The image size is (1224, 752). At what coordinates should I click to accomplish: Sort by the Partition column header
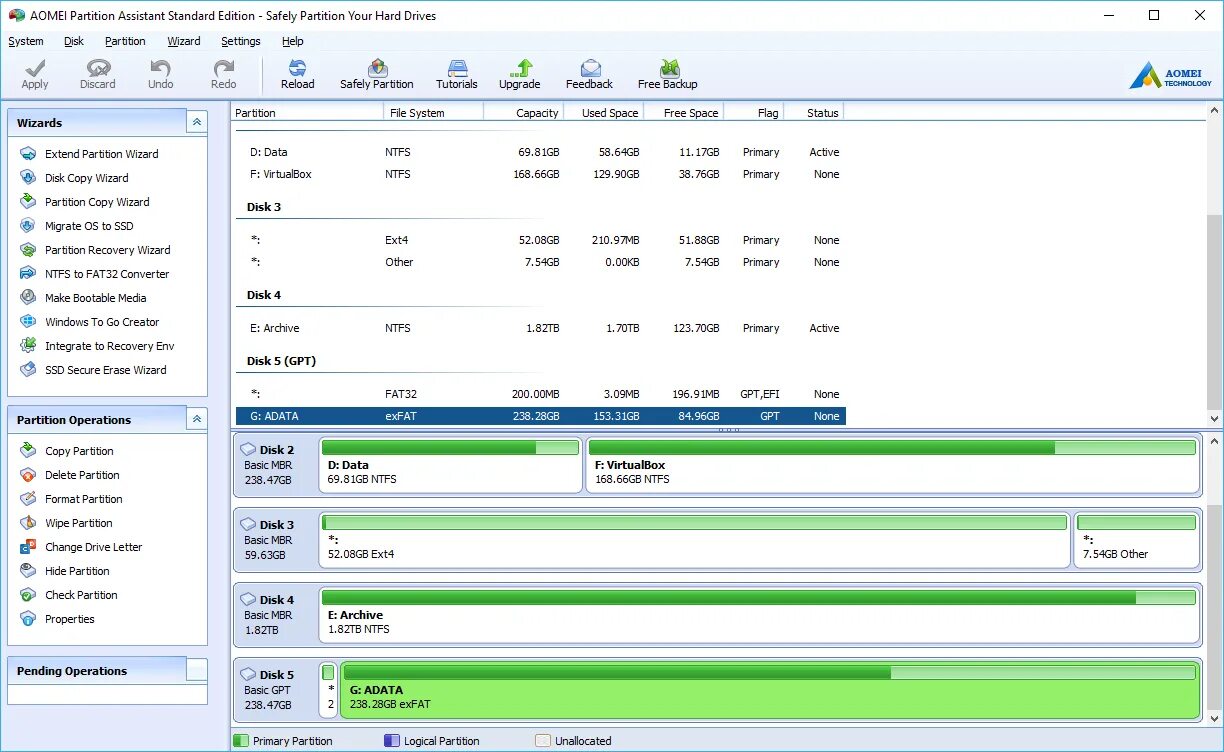point(307,113)
